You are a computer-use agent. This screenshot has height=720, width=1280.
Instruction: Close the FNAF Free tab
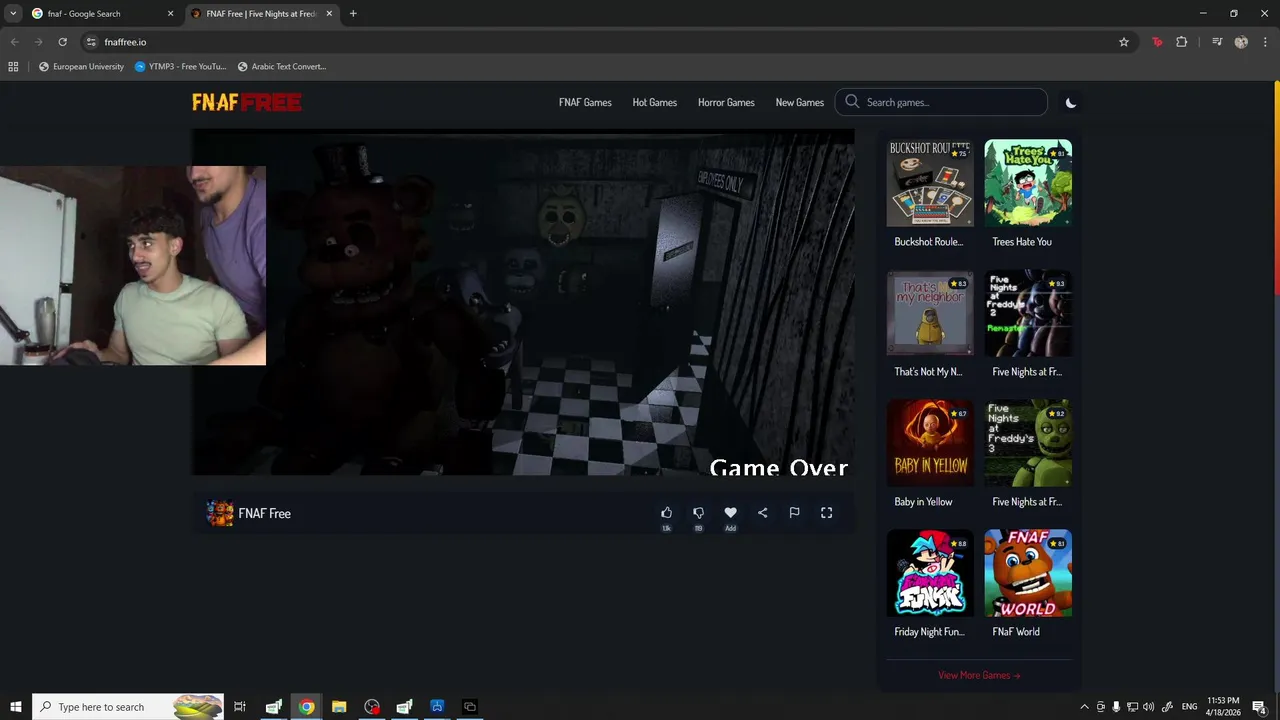point(329,14)
